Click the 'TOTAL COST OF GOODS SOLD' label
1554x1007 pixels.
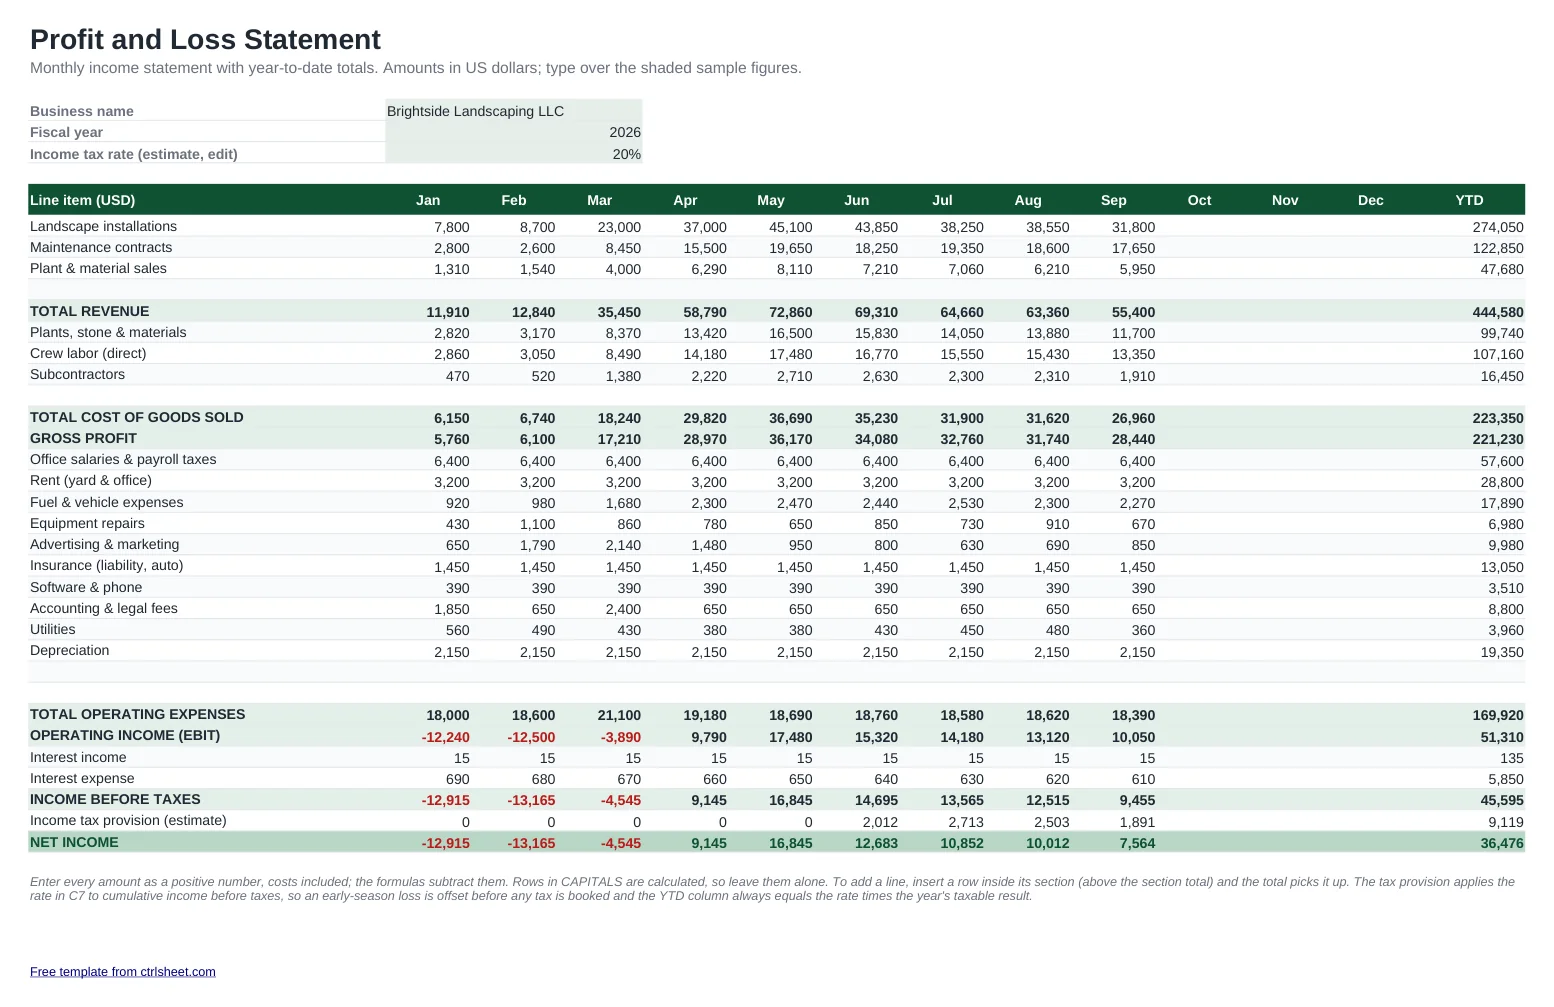tap(137, 417)
